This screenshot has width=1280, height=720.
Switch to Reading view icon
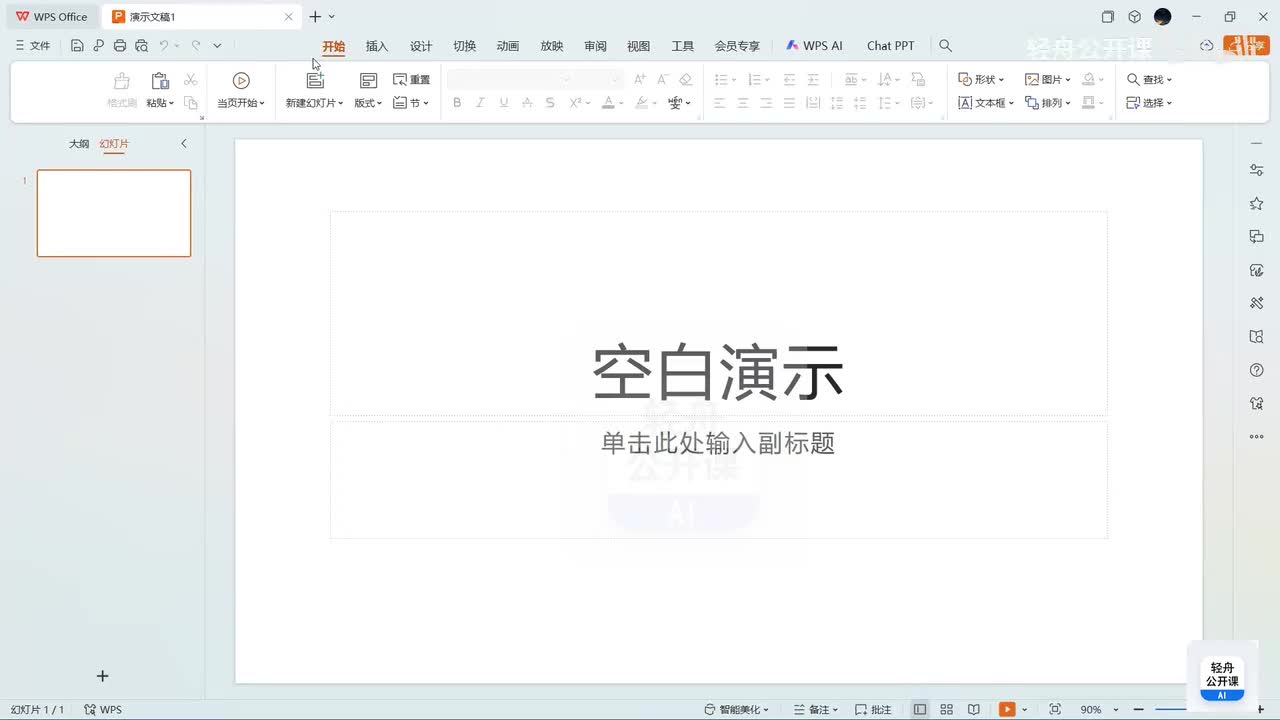pos(973,709)
